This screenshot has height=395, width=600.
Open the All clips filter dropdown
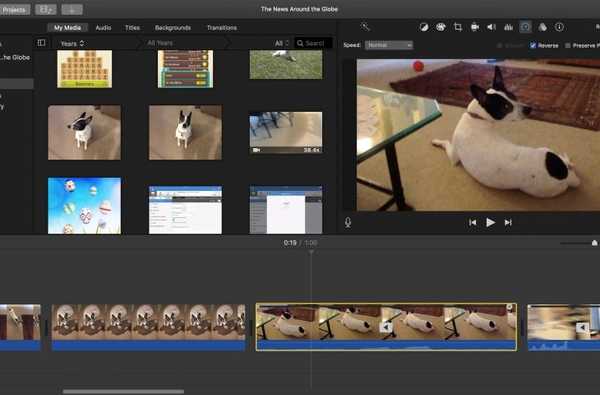point(282,43)
